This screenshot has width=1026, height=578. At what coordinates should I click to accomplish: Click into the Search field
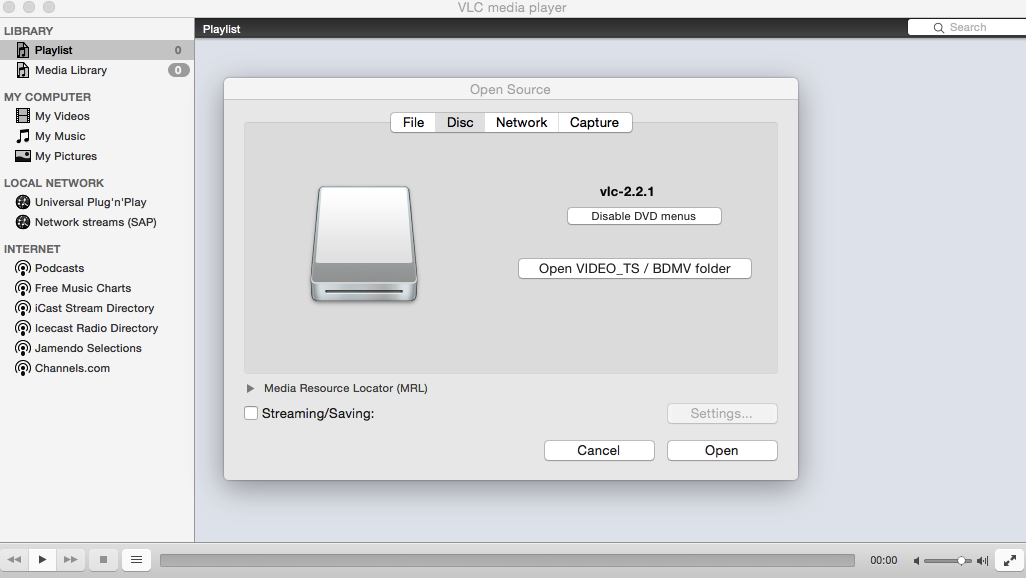coord(967,27)
